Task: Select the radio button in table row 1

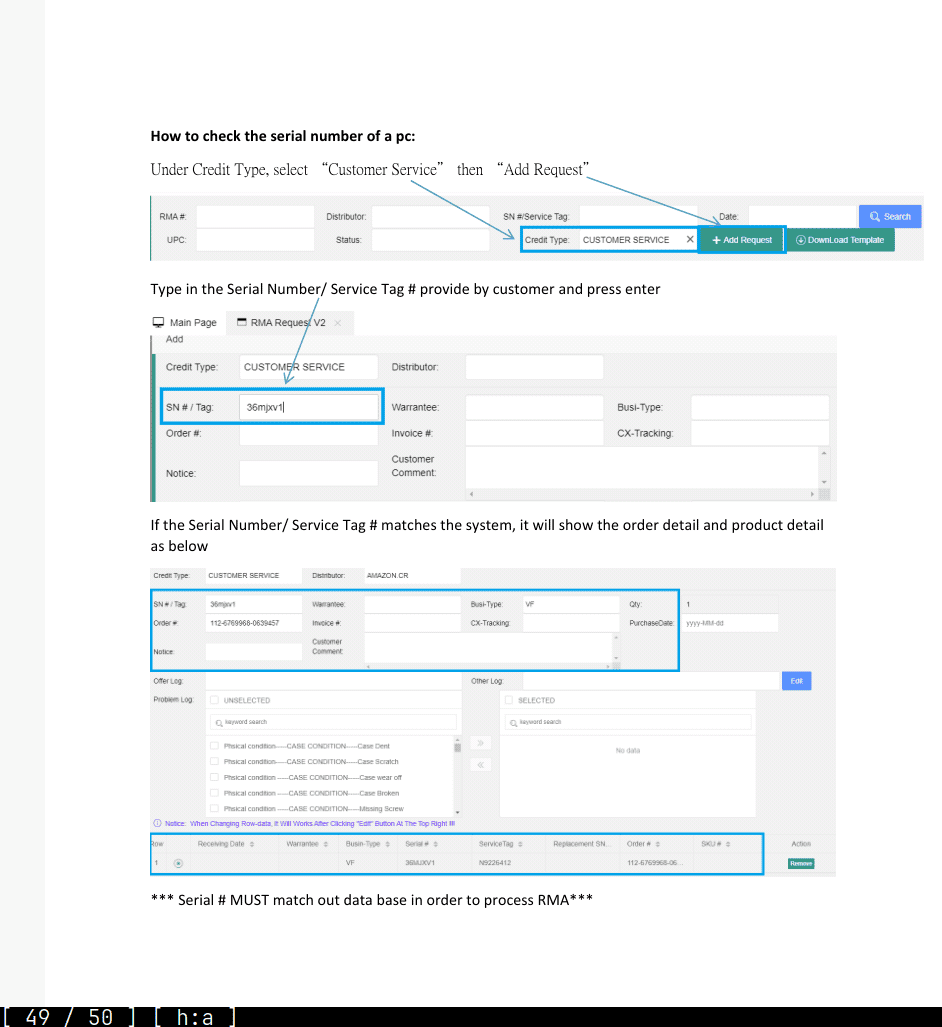Action: [178, 863]
